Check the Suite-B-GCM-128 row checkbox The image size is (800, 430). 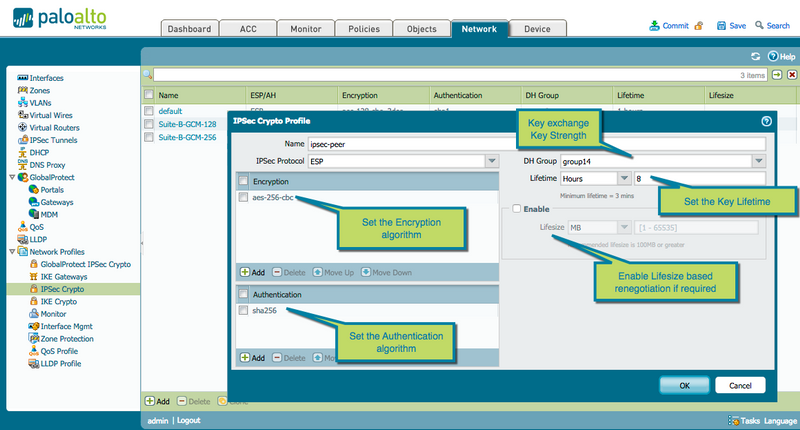pyautogui.click(x=148, y=124)
